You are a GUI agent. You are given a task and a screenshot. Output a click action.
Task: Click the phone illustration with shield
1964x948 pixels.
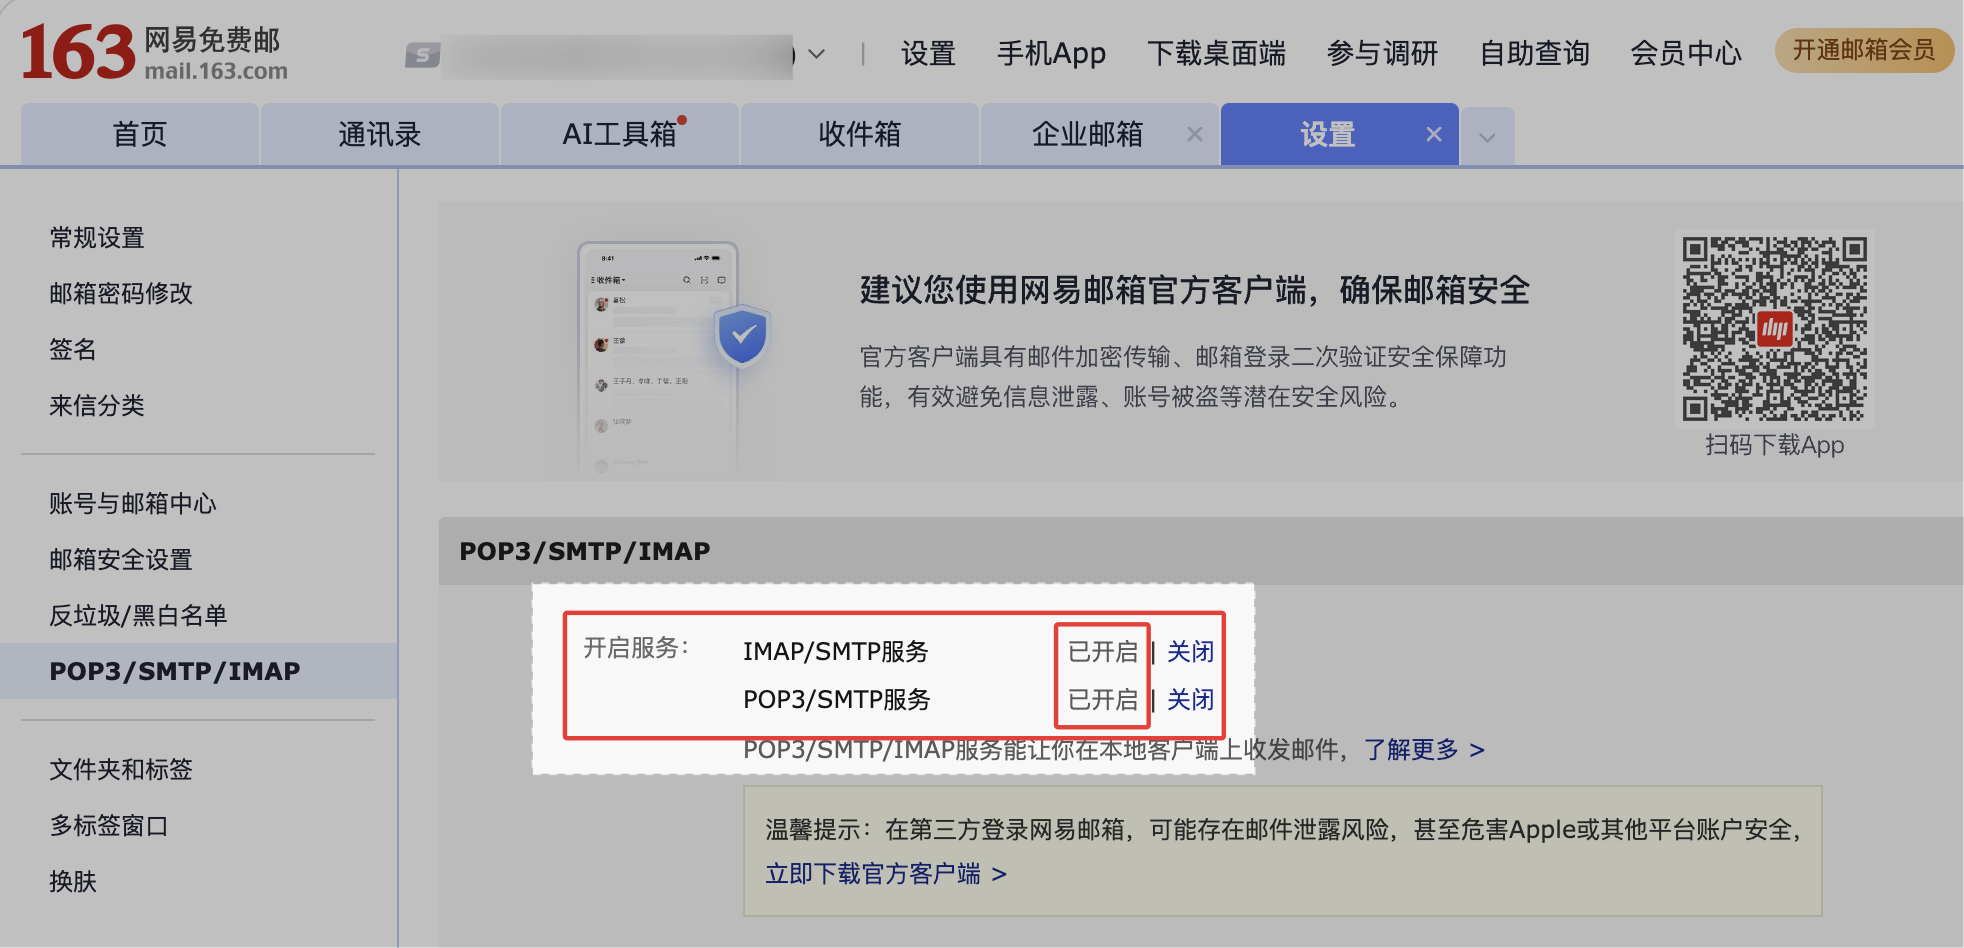[672, 358]
